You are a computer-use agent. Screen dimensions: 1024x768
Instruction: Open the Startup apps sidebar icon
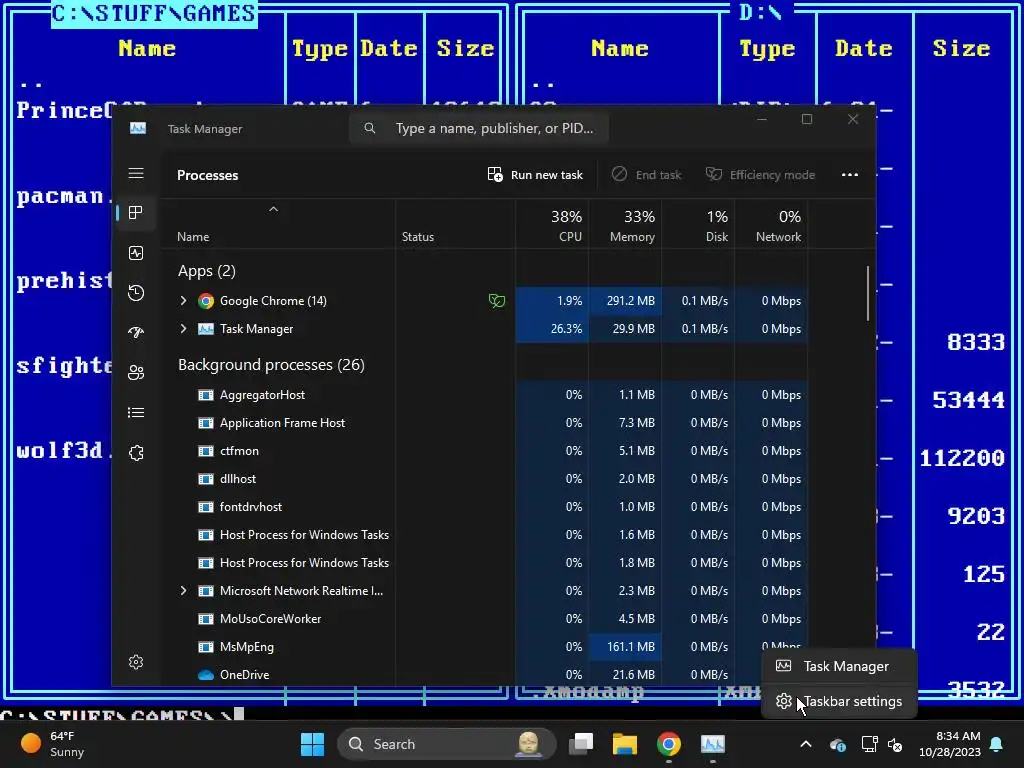click(x=136, y=332)
